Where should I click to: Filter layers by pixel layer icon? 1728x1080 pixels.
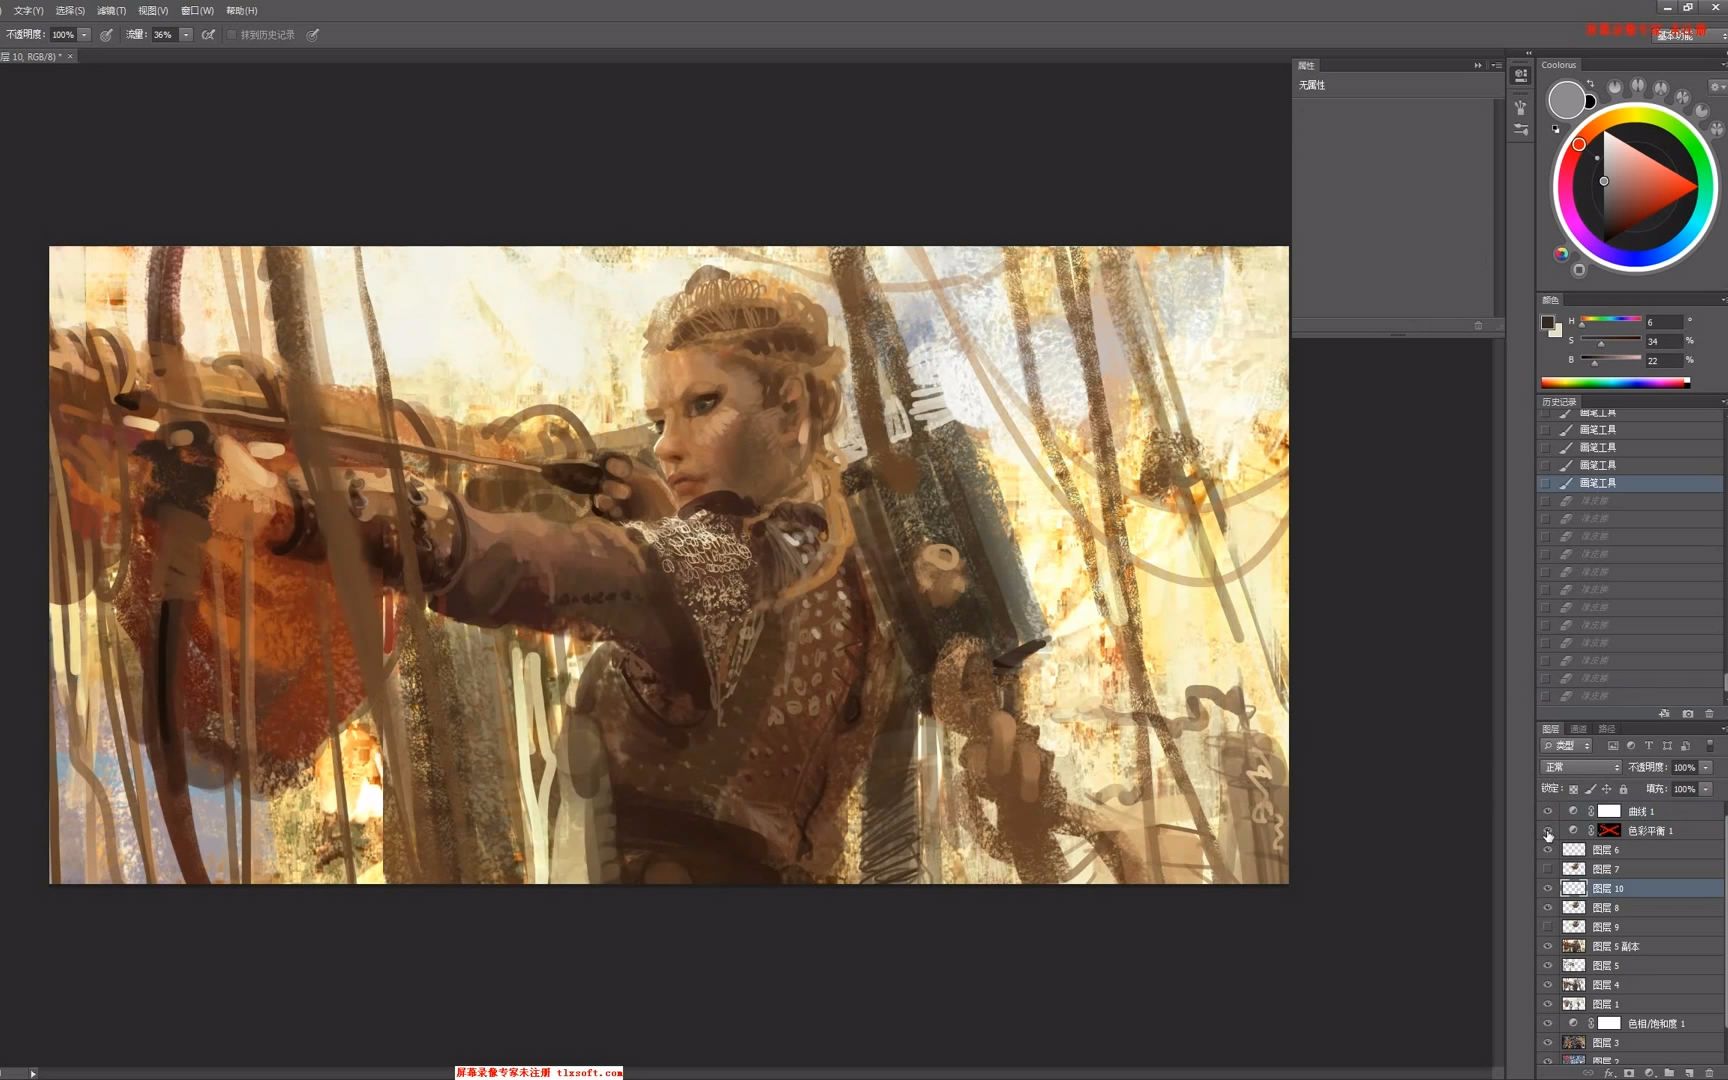click(x=1613, y=746)
